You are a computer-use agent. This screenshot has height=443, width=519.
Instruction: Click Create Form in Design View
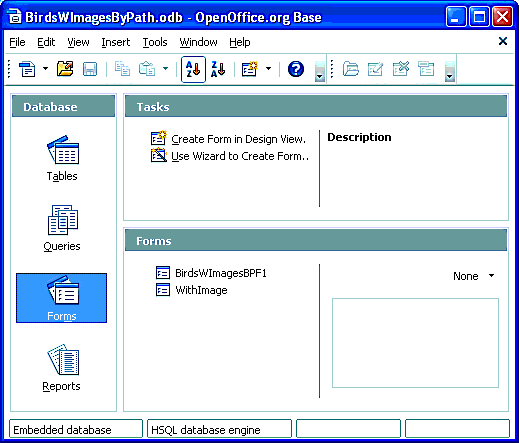228,139
